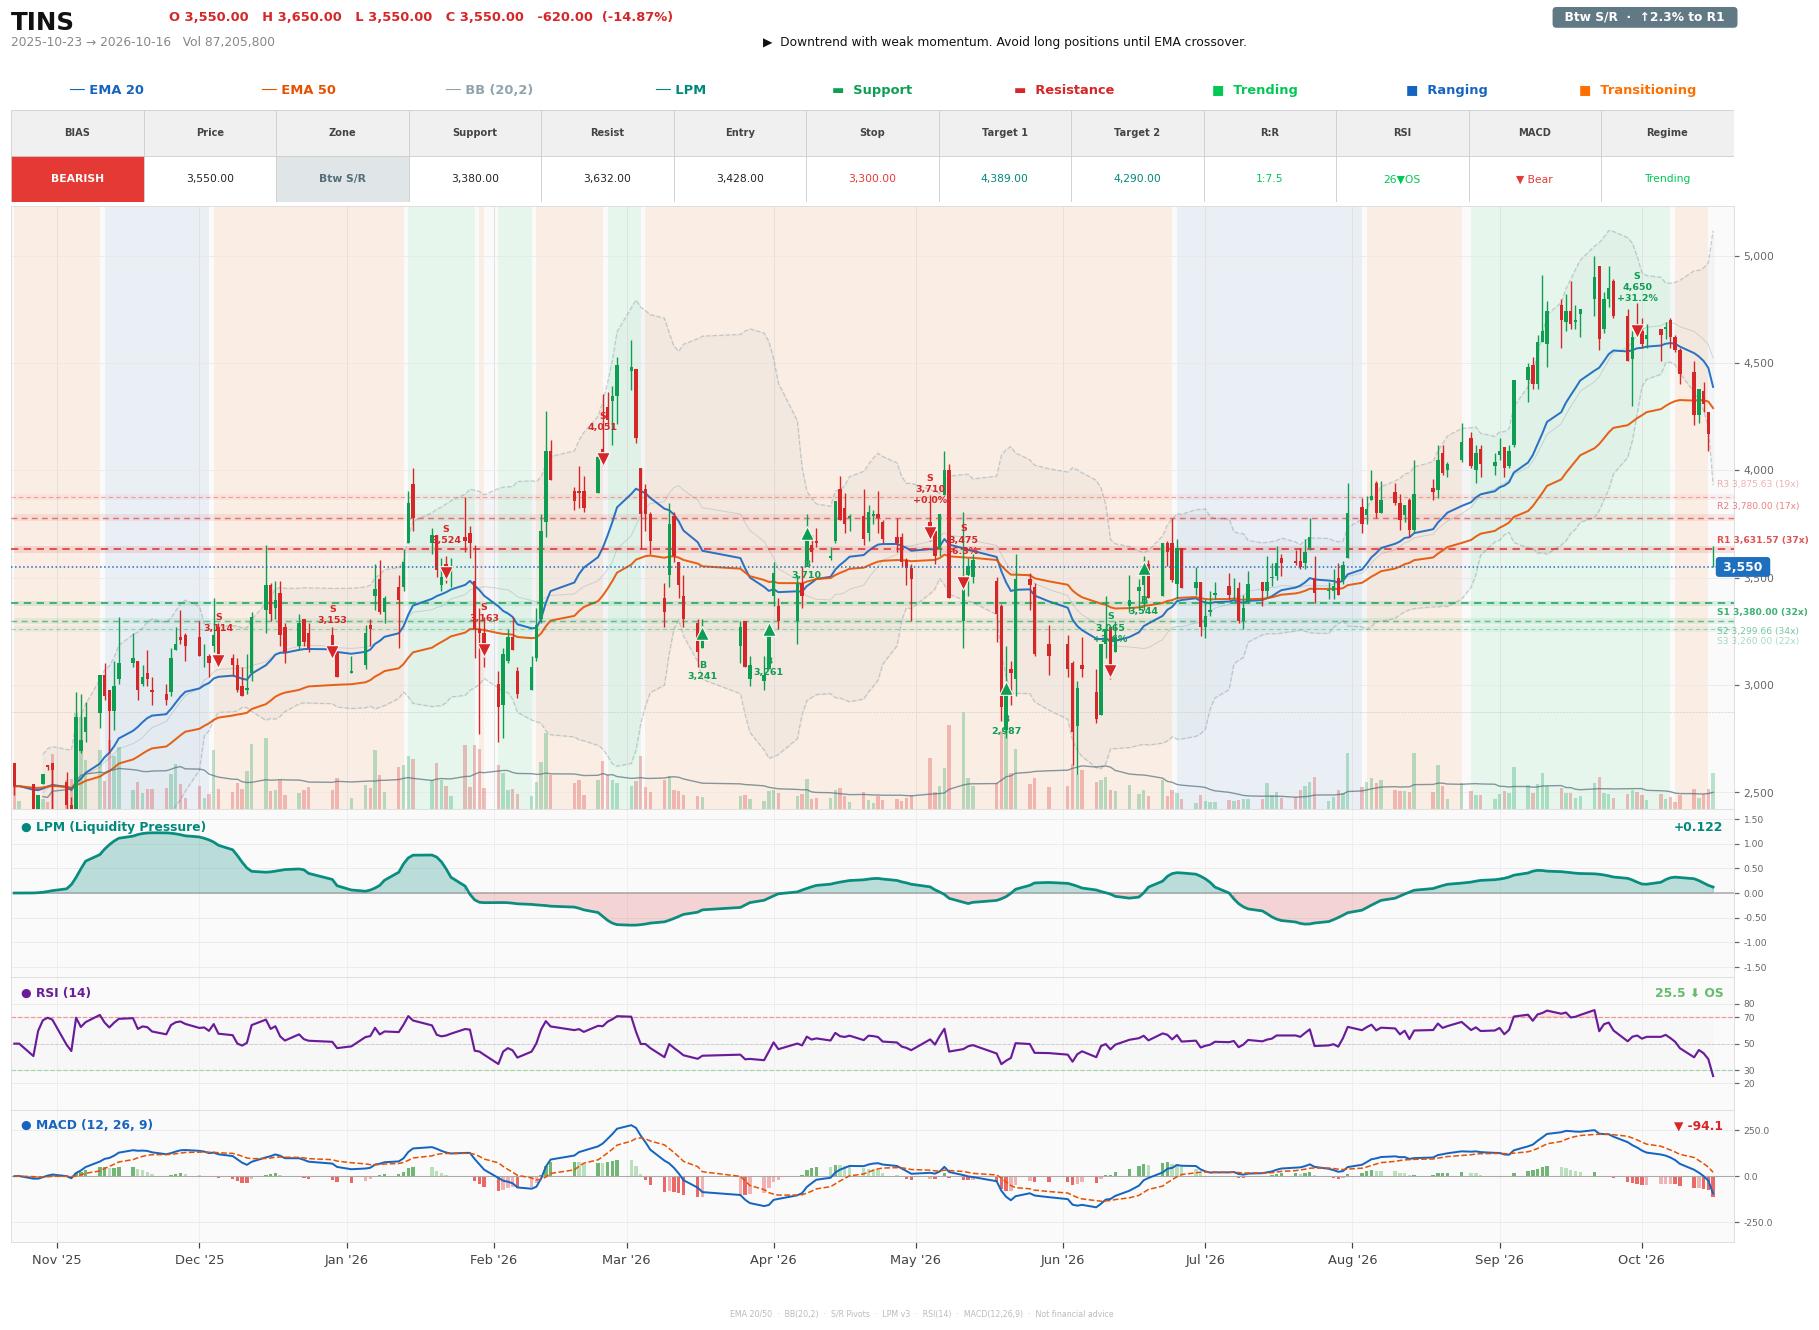Click the Support value 3,380.00
The height and width of the screenshot is (1330, 1819).
(x=475, y=179)
